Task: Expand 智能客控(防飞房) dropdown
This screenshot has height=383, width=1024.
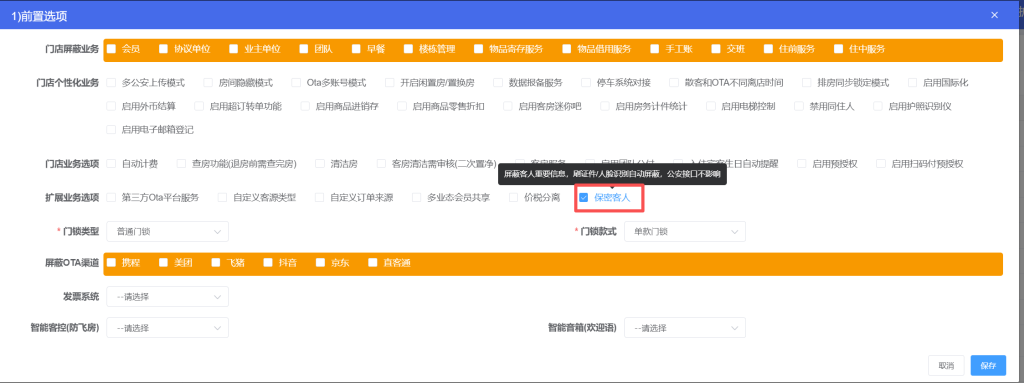Action: click(x=167, y=327)
